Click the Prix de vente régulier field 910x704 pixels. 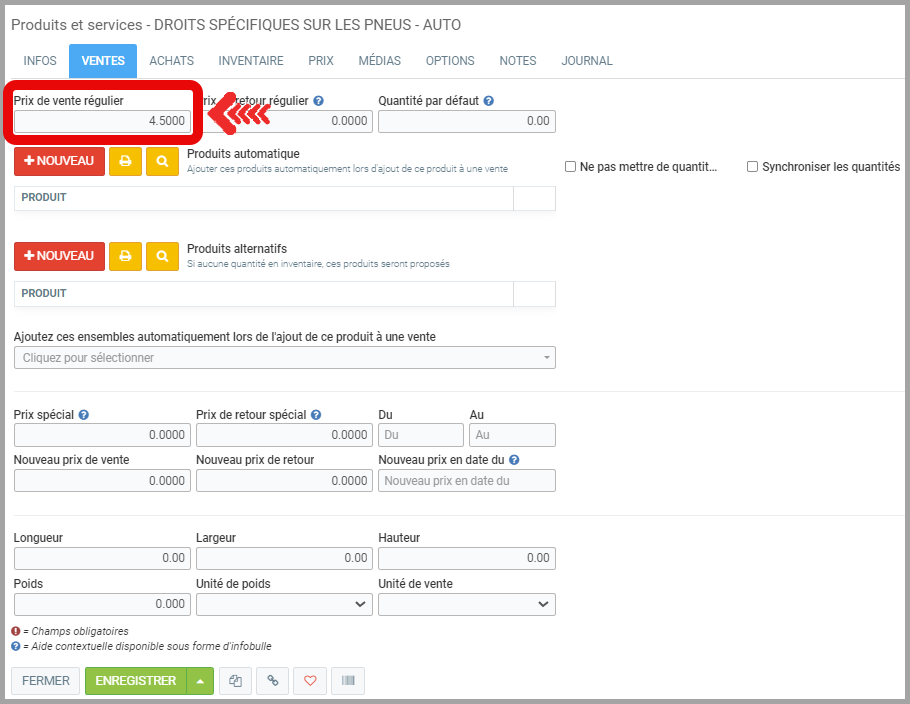click(102, 121)
